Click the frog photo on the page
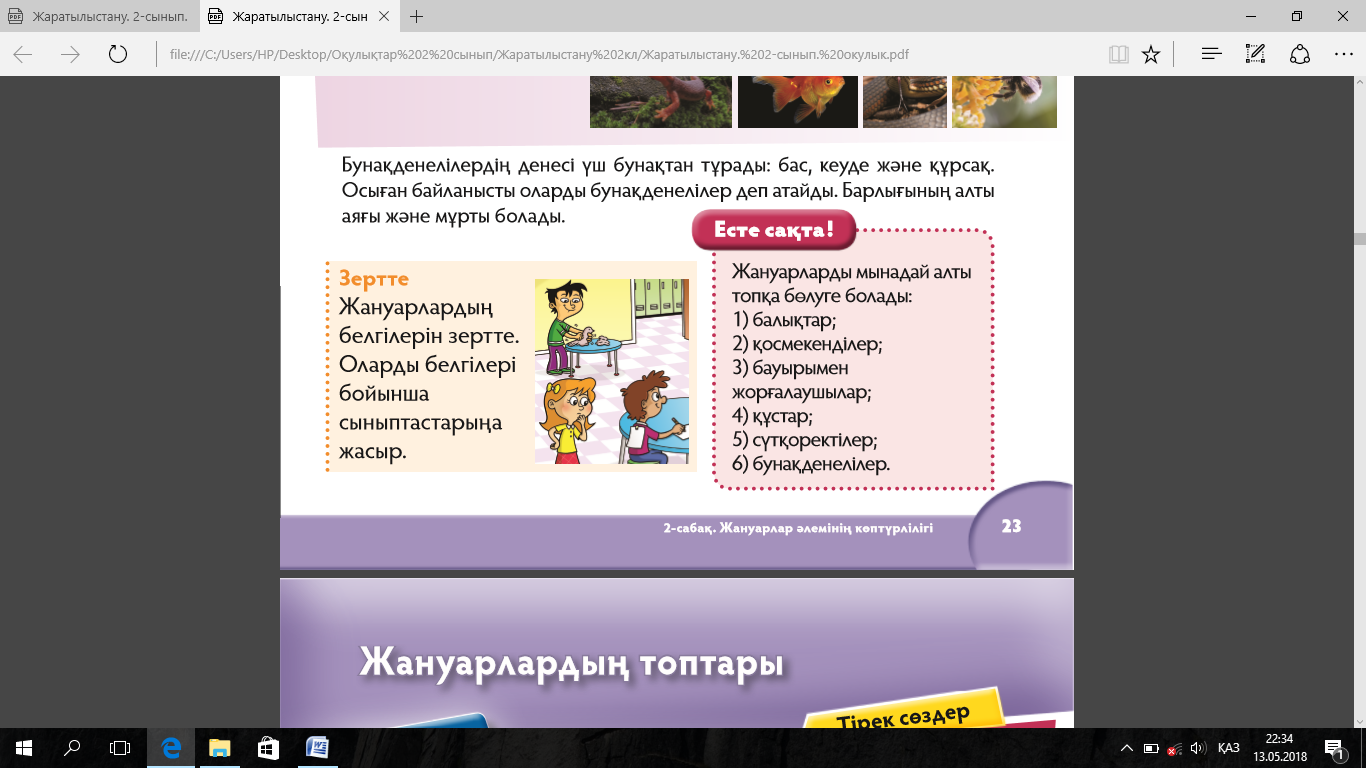Screen dimensions: 1366x768 click(660, 103)
